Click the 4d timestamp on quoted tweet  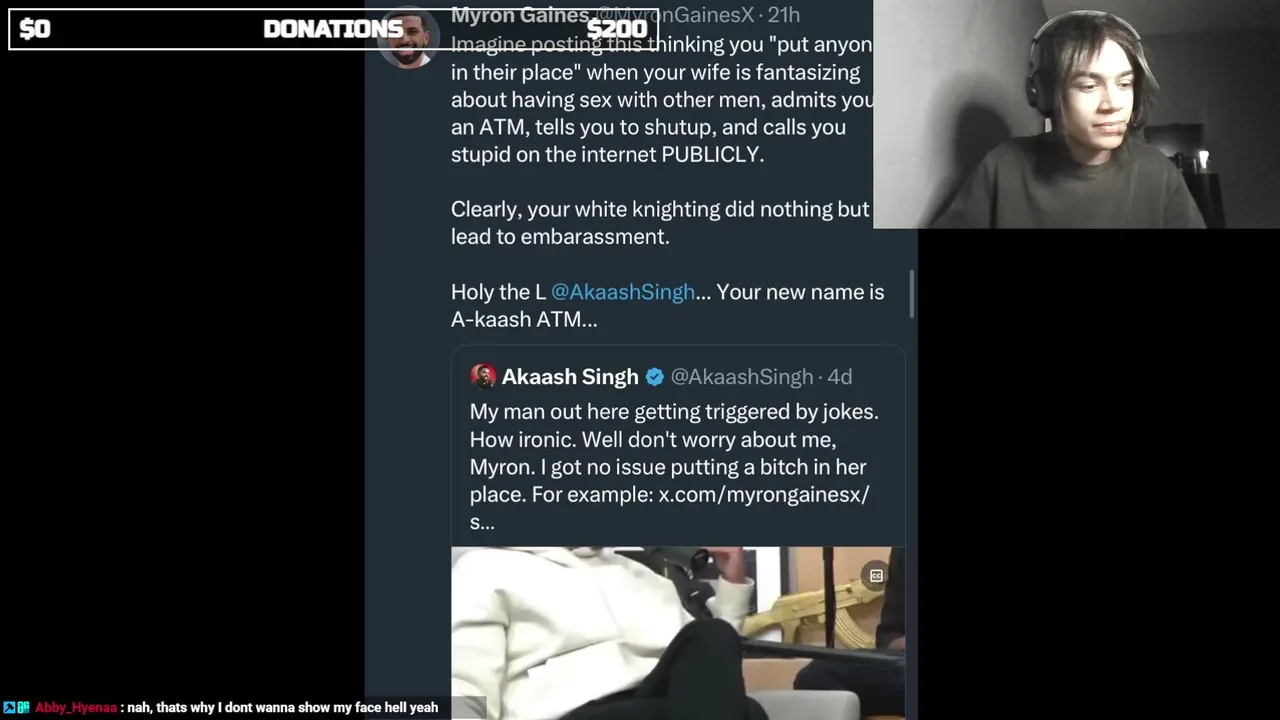pos(839,377)
